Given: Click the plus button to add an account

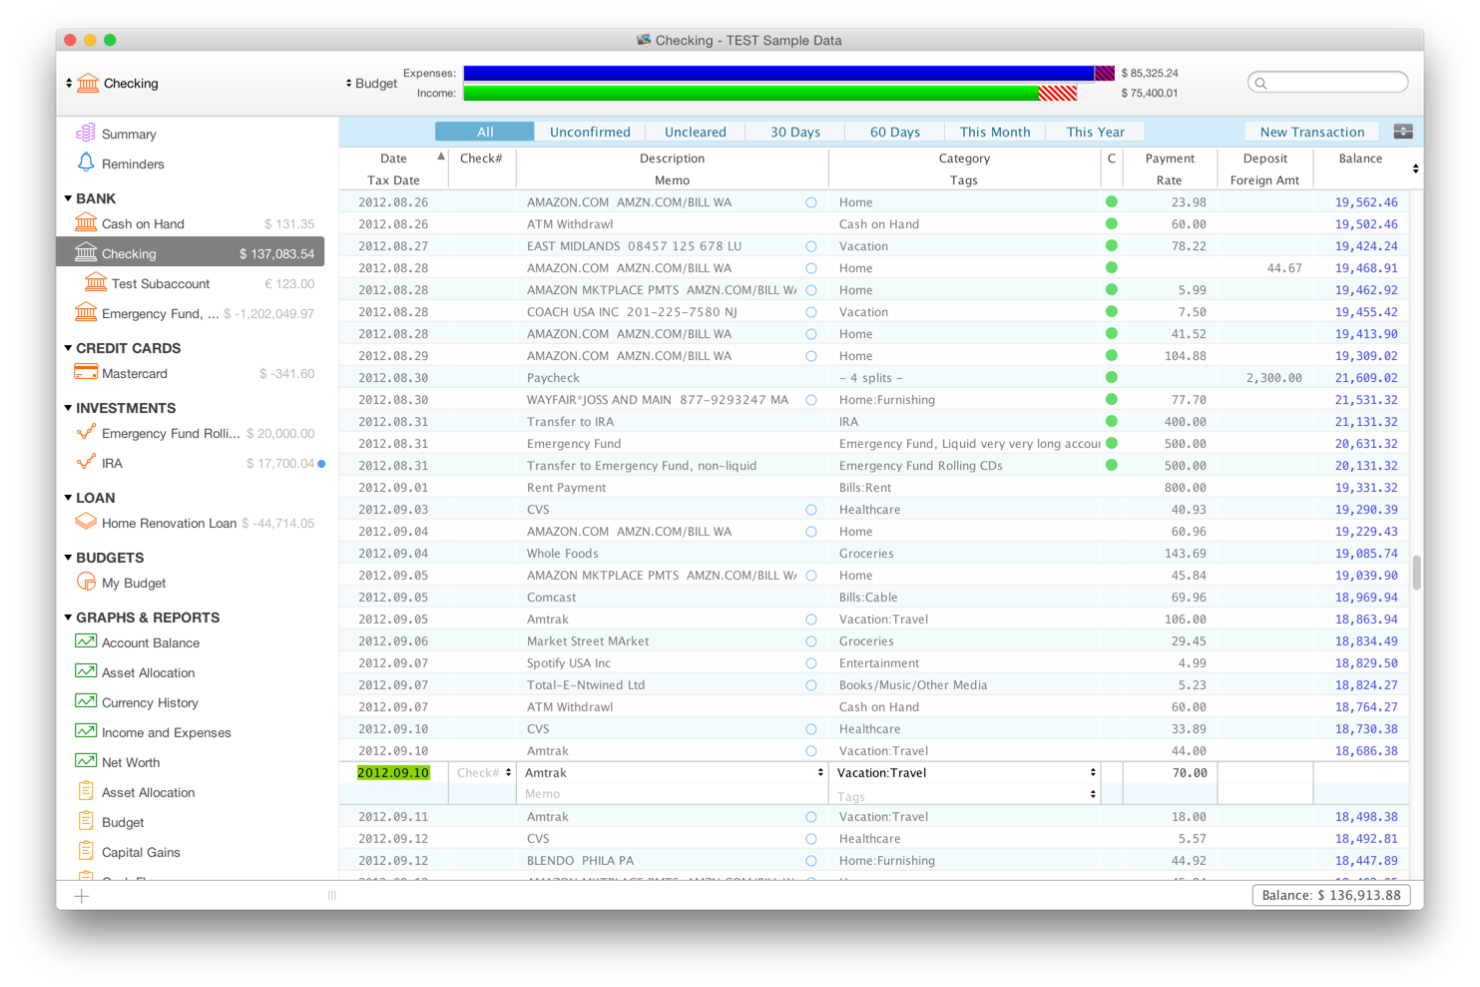Looking at the screenshot, I should pyautogui.click(x=81, y=895).
